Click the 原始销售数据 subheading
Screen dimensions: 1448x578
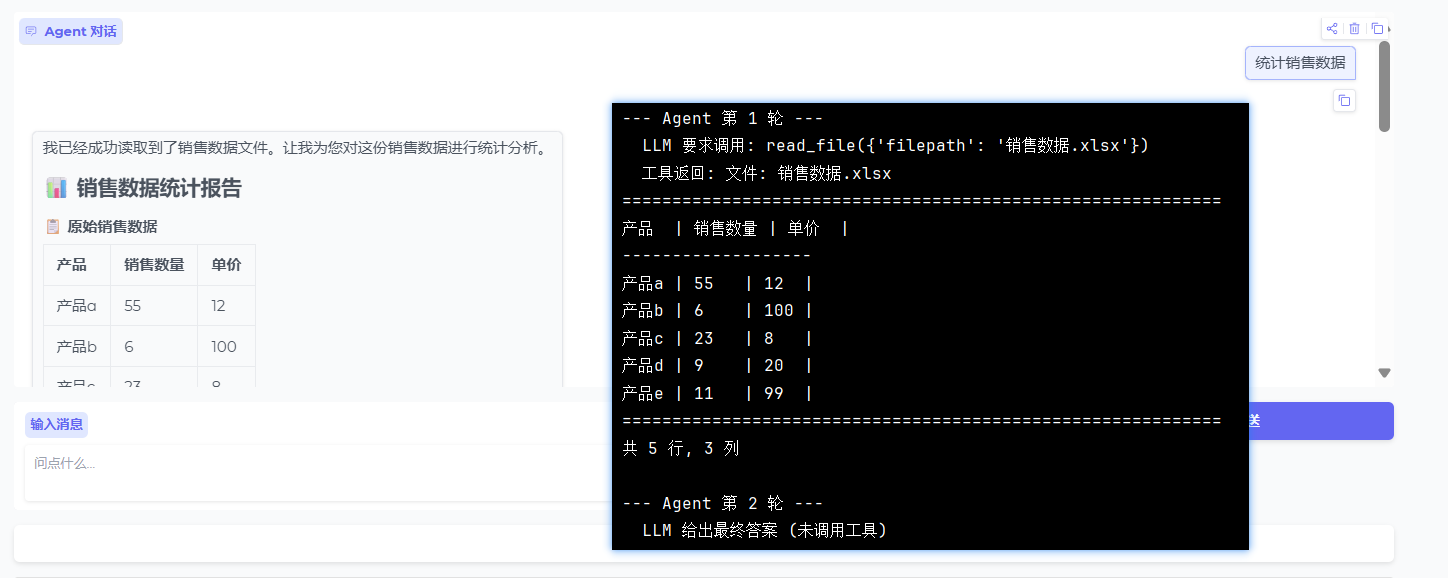pyautogui.click(x=112, y=226)
